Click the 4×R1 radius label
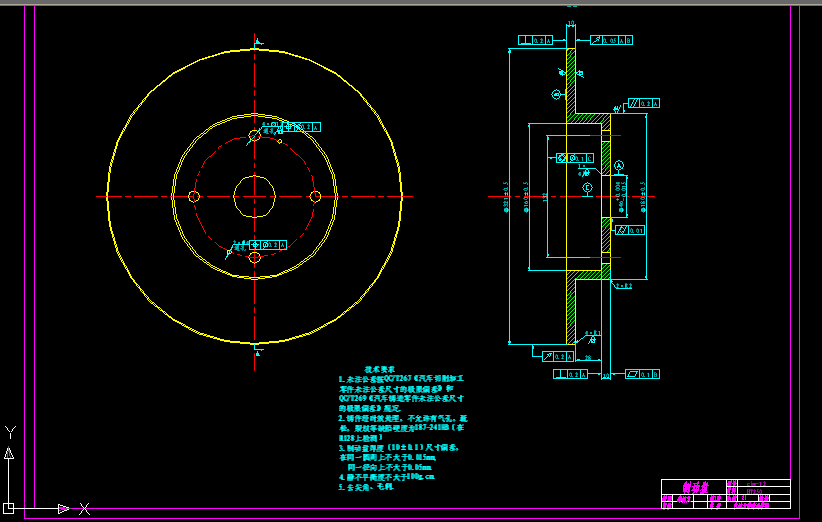The image size is (822, 522). 592,333
